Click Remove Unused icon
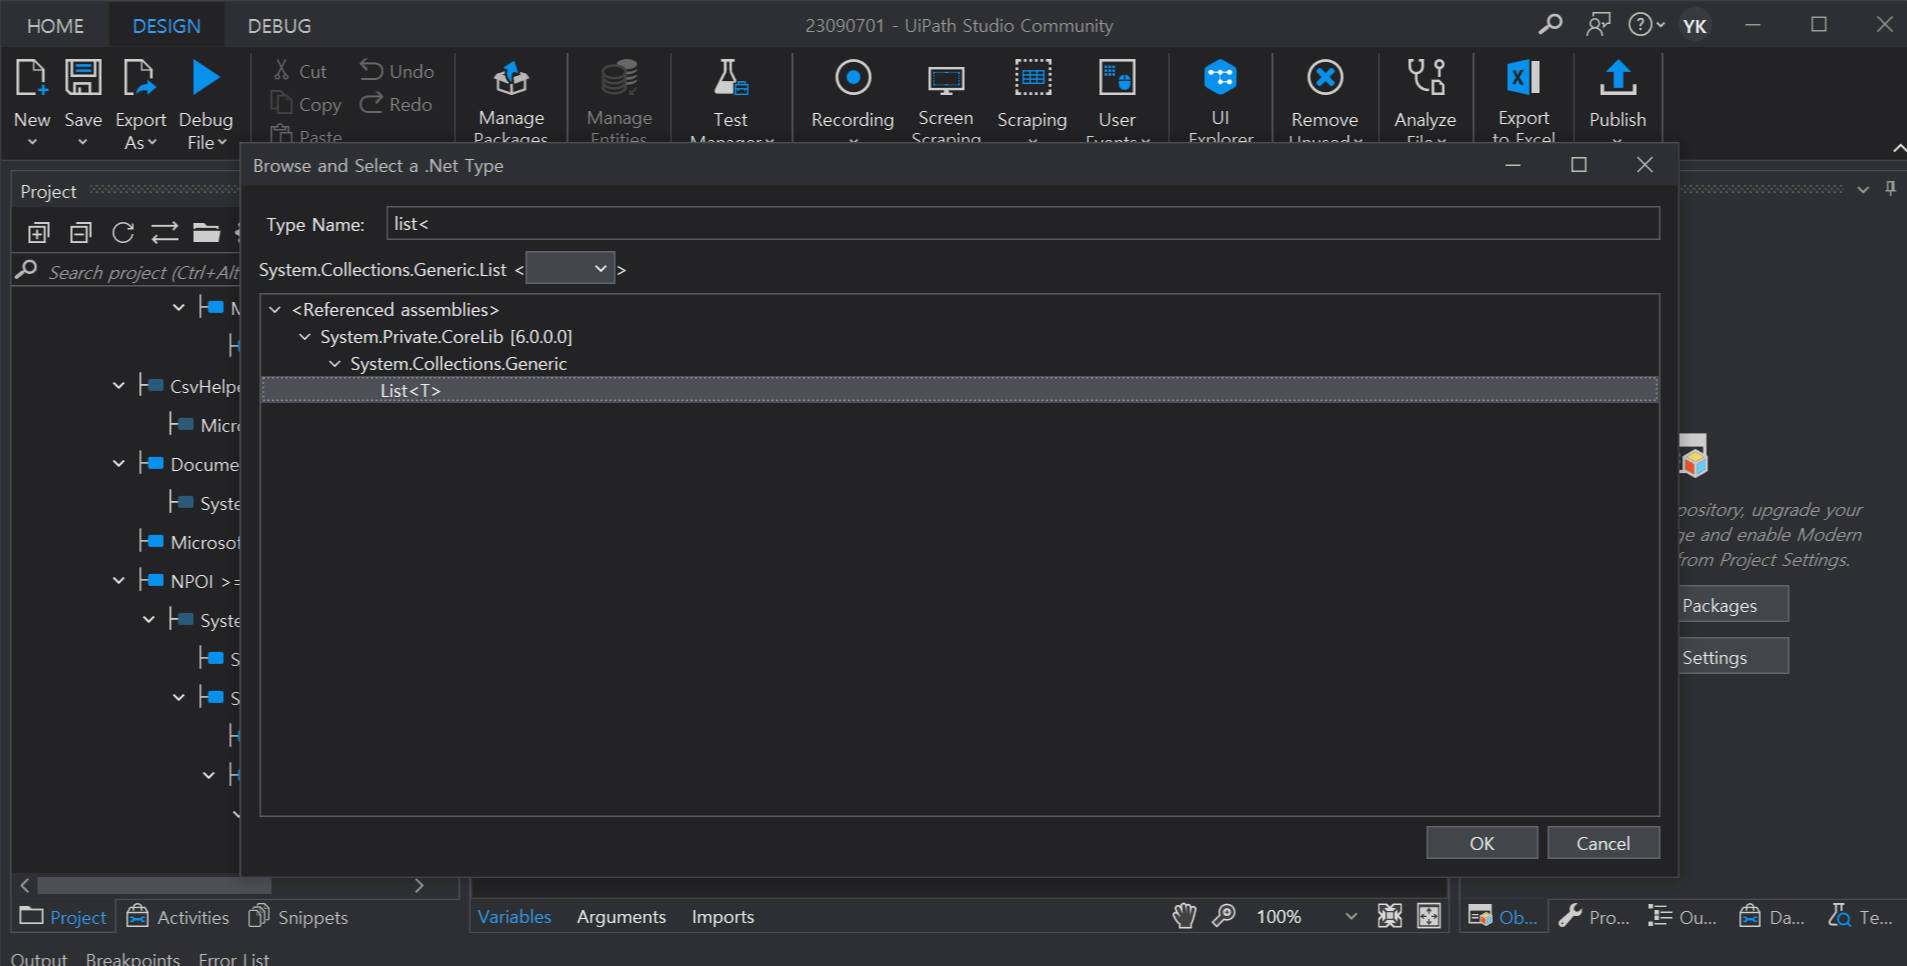This screenshot has height=966, width=1907. click(1325, 78)
